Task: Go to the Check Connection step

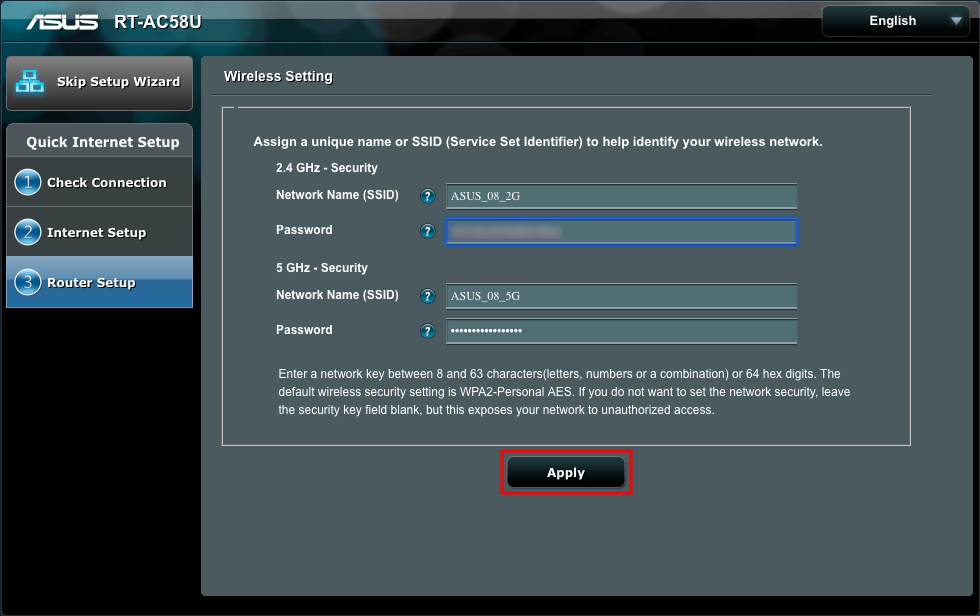Action: [99, 182]
